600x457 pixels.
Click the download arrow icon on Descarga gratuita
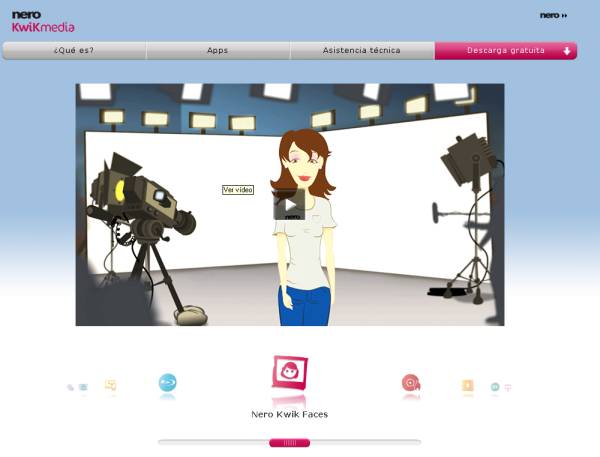[567, 51]
